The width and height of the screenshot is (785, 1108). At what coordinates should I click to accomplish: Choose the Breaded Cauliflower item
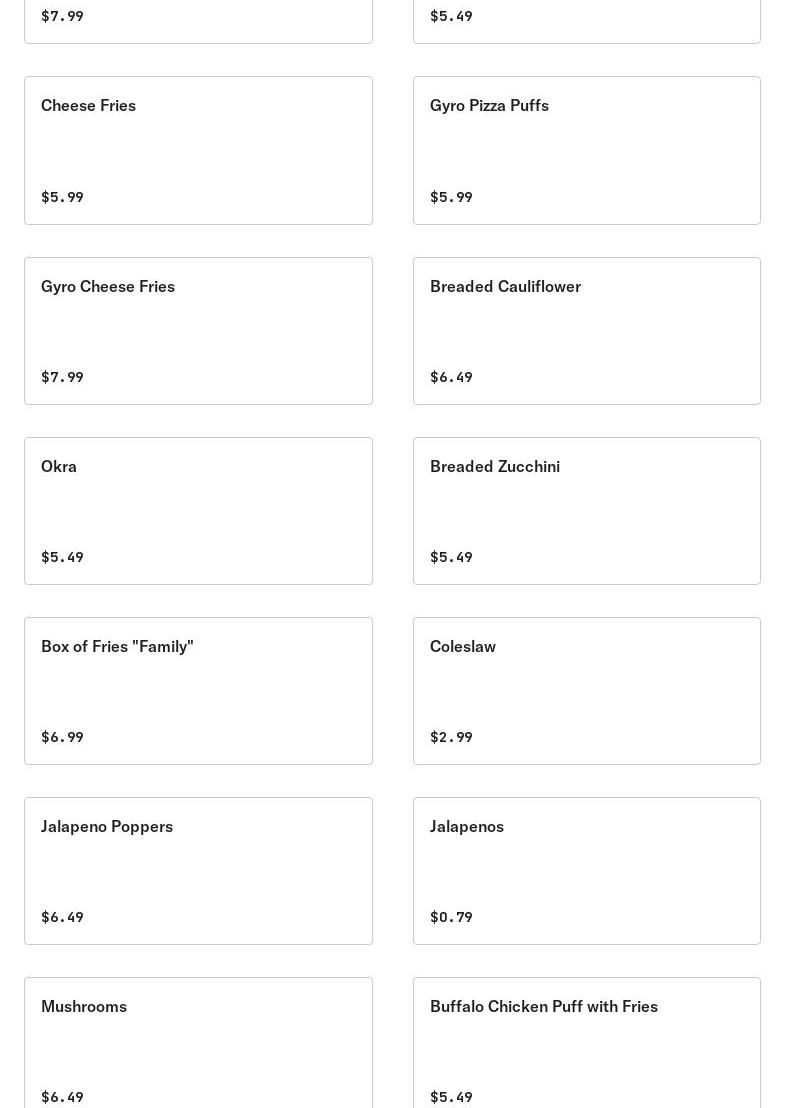[x=586, y=331]
